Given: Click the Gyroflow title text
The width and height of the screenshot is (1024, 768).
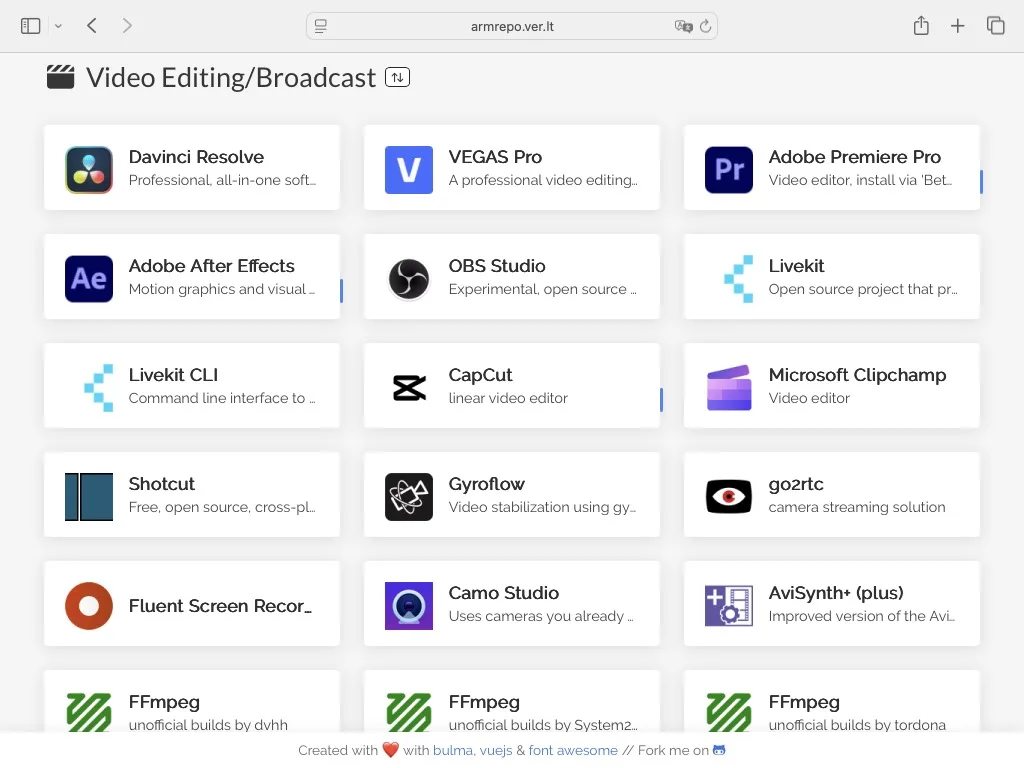Looking at the screenshot, I should pos(487,484).
